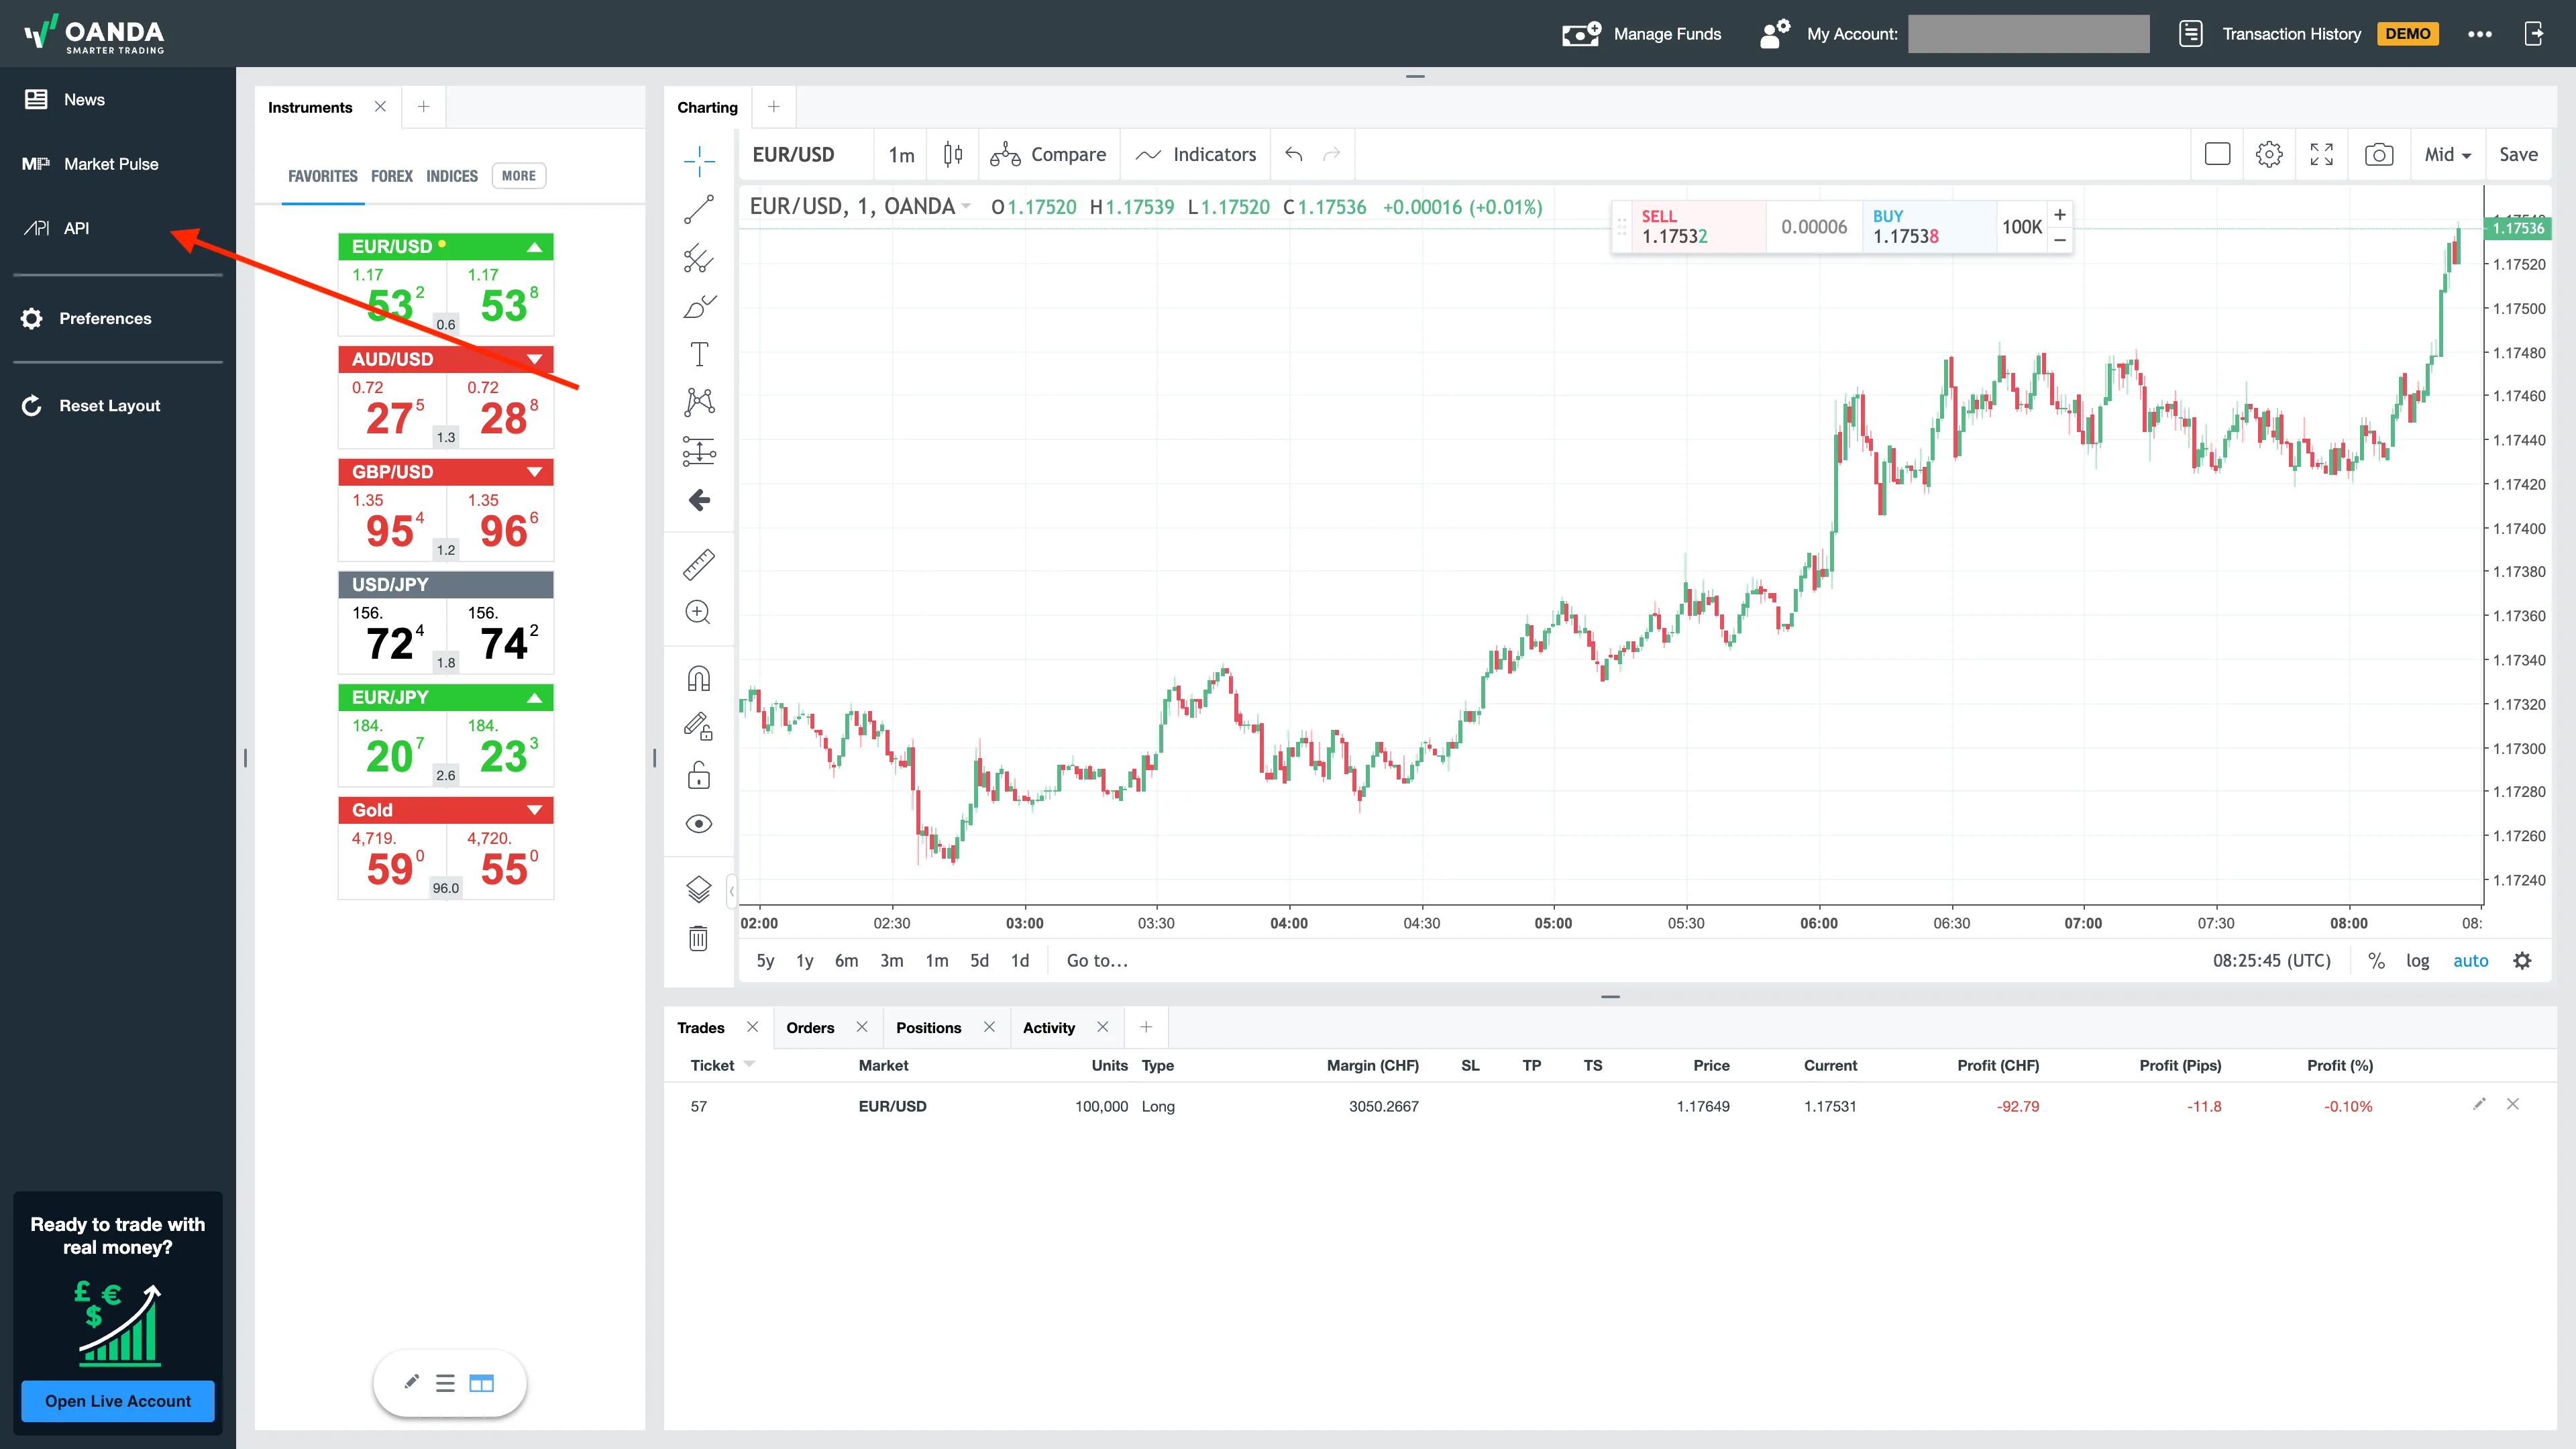Select the text annotation tool

(698, 354)
